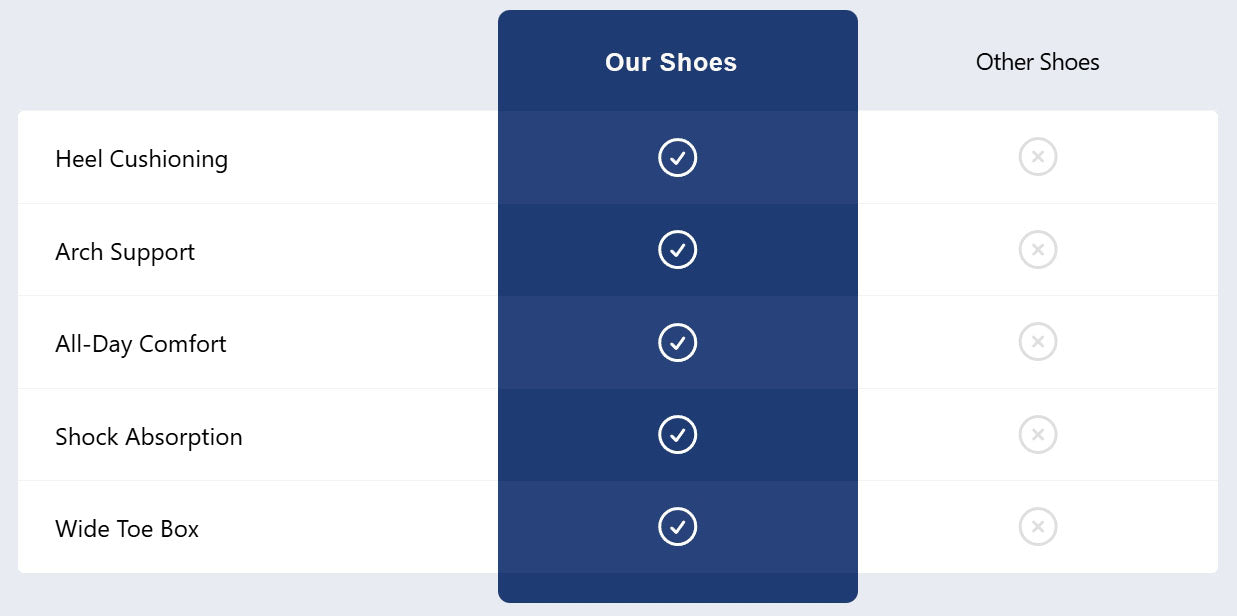Click the Wide Toe Box checkmark icon

pyautogui.click(x=677, y=527)
